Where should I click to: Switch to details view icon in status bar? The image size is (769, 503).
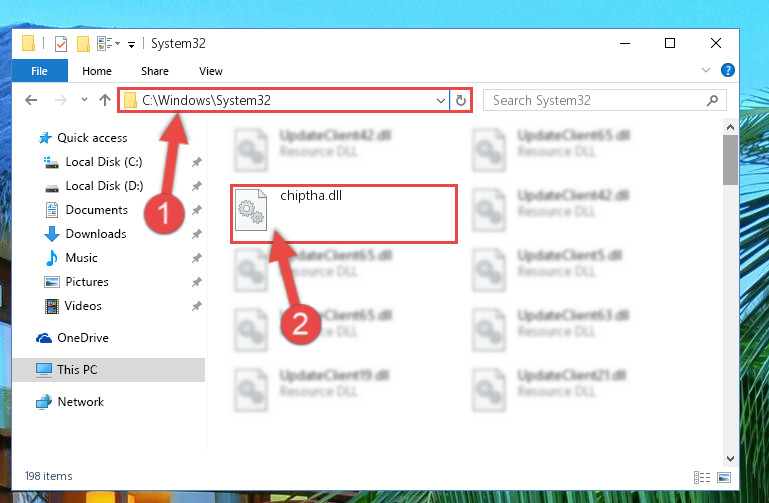pyautogui.click(x=702, y=477)
